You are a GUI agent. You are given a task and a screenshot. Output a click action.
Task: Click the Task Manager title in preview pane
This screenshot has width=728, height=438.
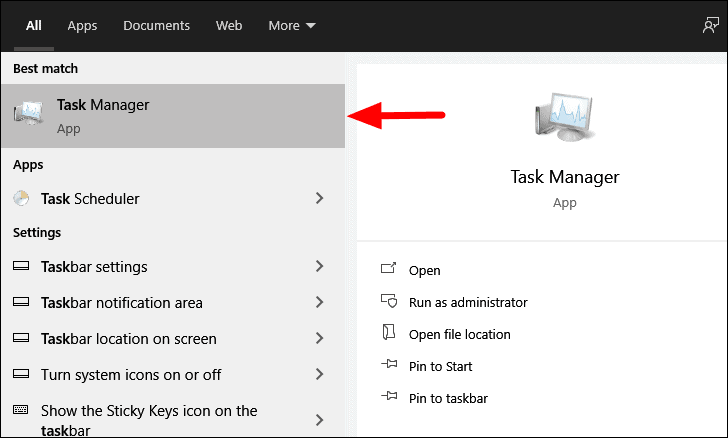point(565,177)
